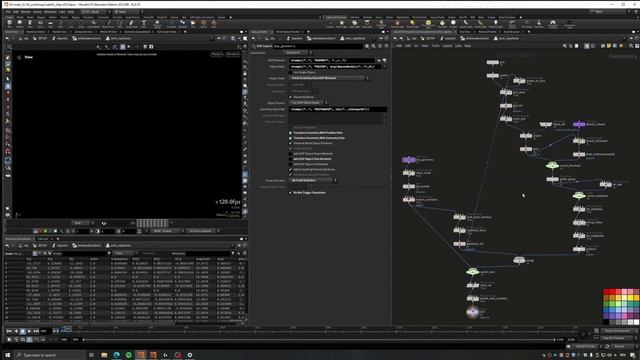Screen dimensions: 640x360
Task: Switch to the Performance Monitor tab
Action: tap(288, 32)
